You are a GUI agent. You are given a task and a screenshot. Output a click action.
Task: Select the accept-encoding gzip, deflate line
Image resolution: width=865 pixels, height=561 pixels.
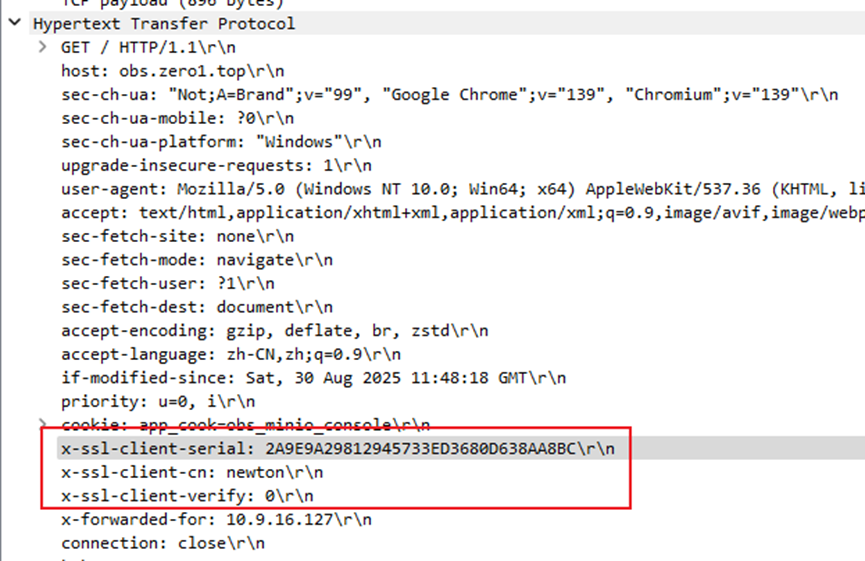275,331
